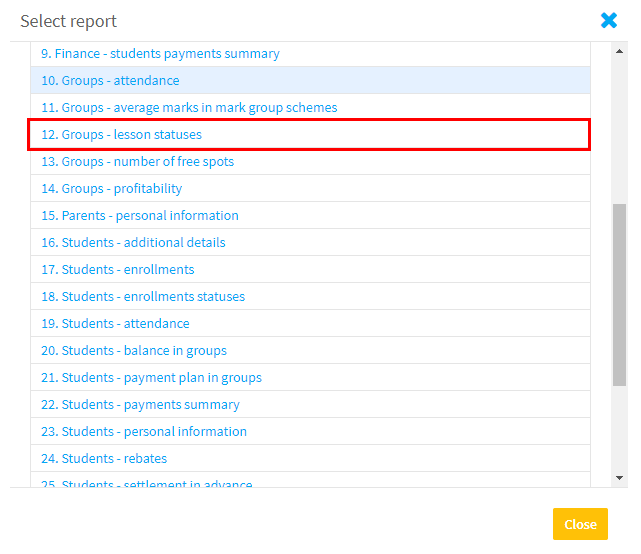Open Groups number of free spots report

point(310,161)
